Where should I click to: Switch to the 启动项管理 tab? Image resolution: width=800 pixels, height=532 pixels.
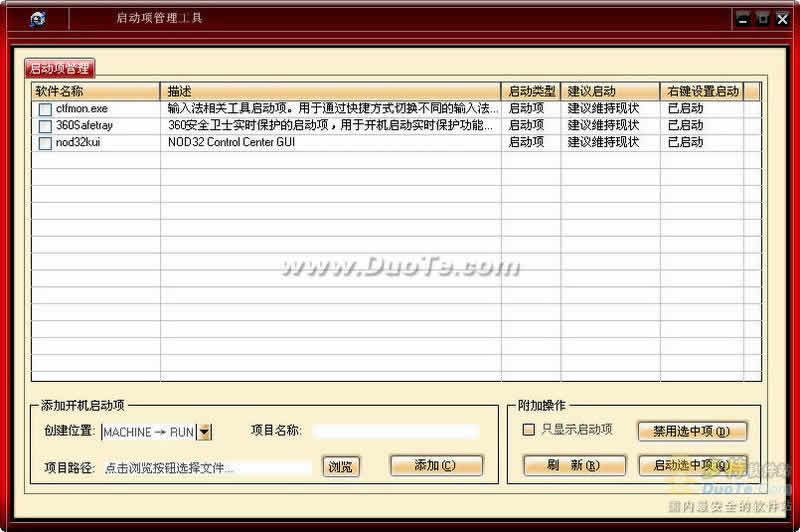click(59, 68)
